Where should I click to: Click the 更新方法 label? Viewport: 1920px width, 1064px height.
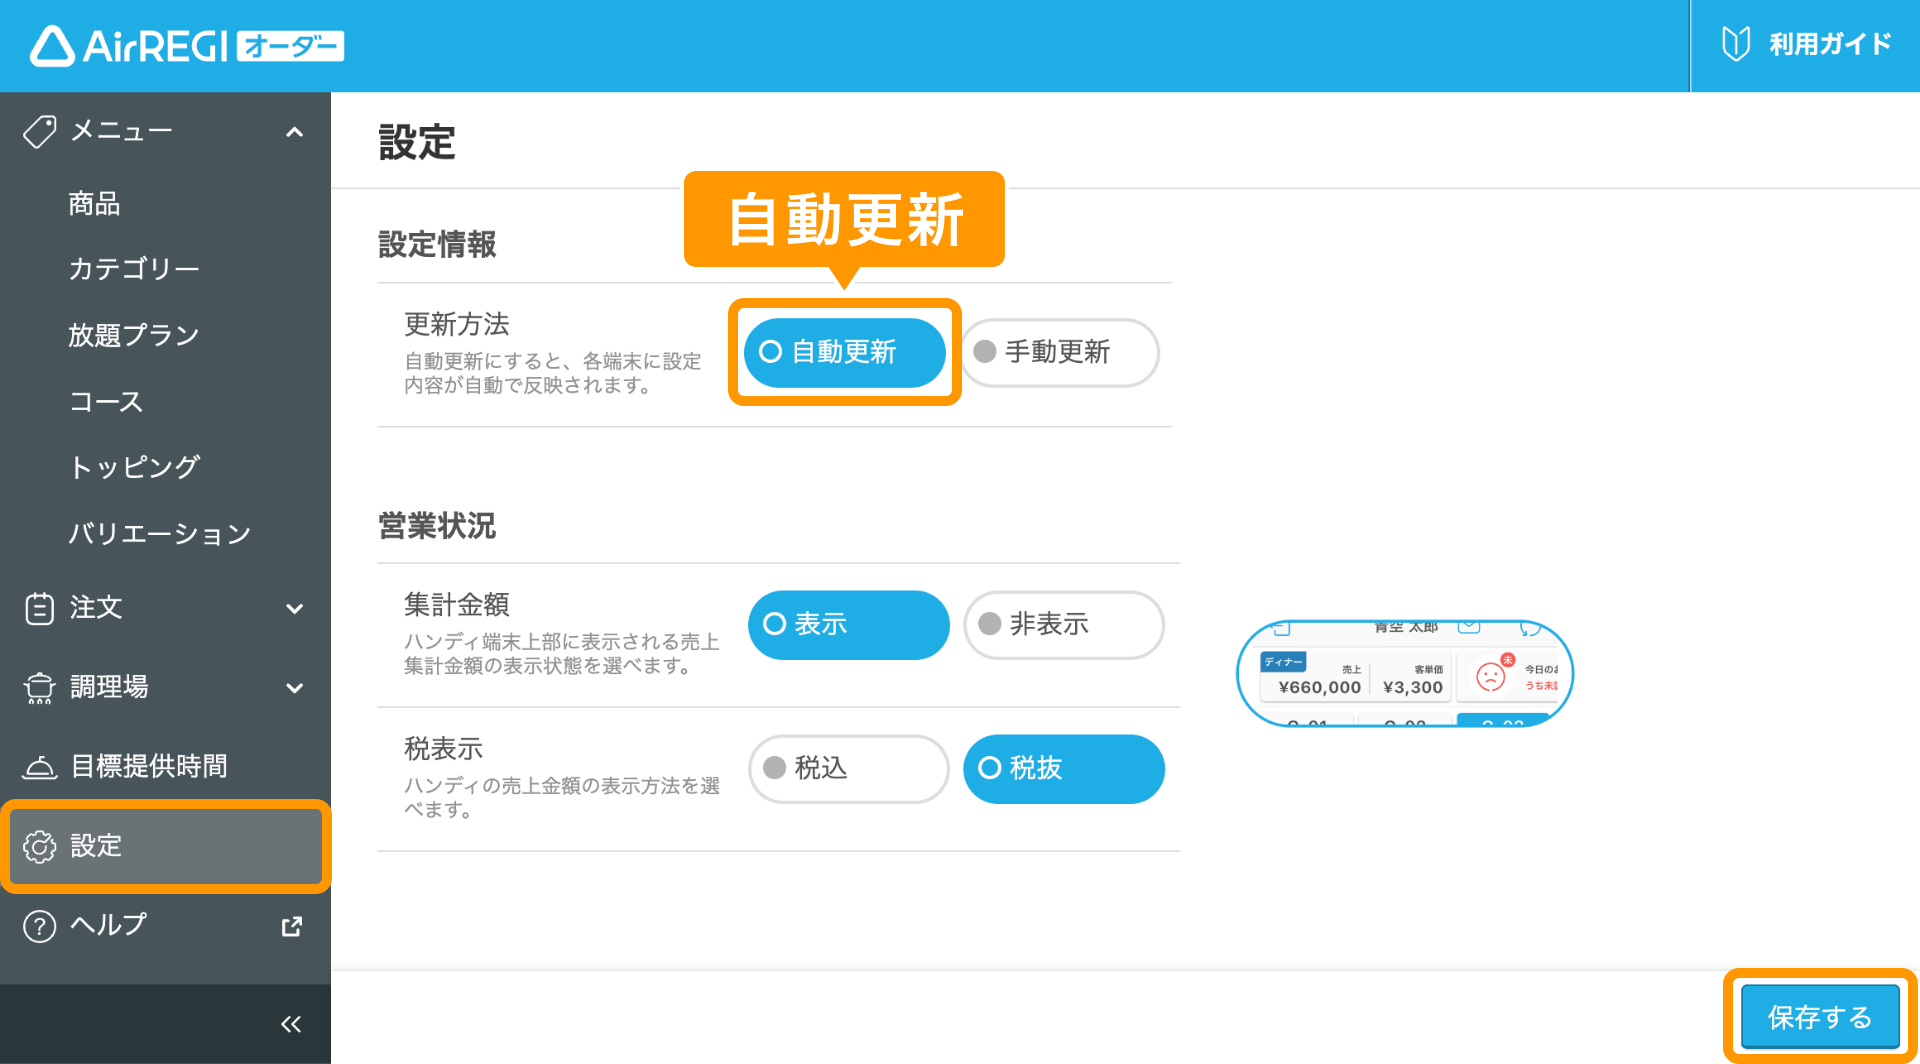coord(457,324)
